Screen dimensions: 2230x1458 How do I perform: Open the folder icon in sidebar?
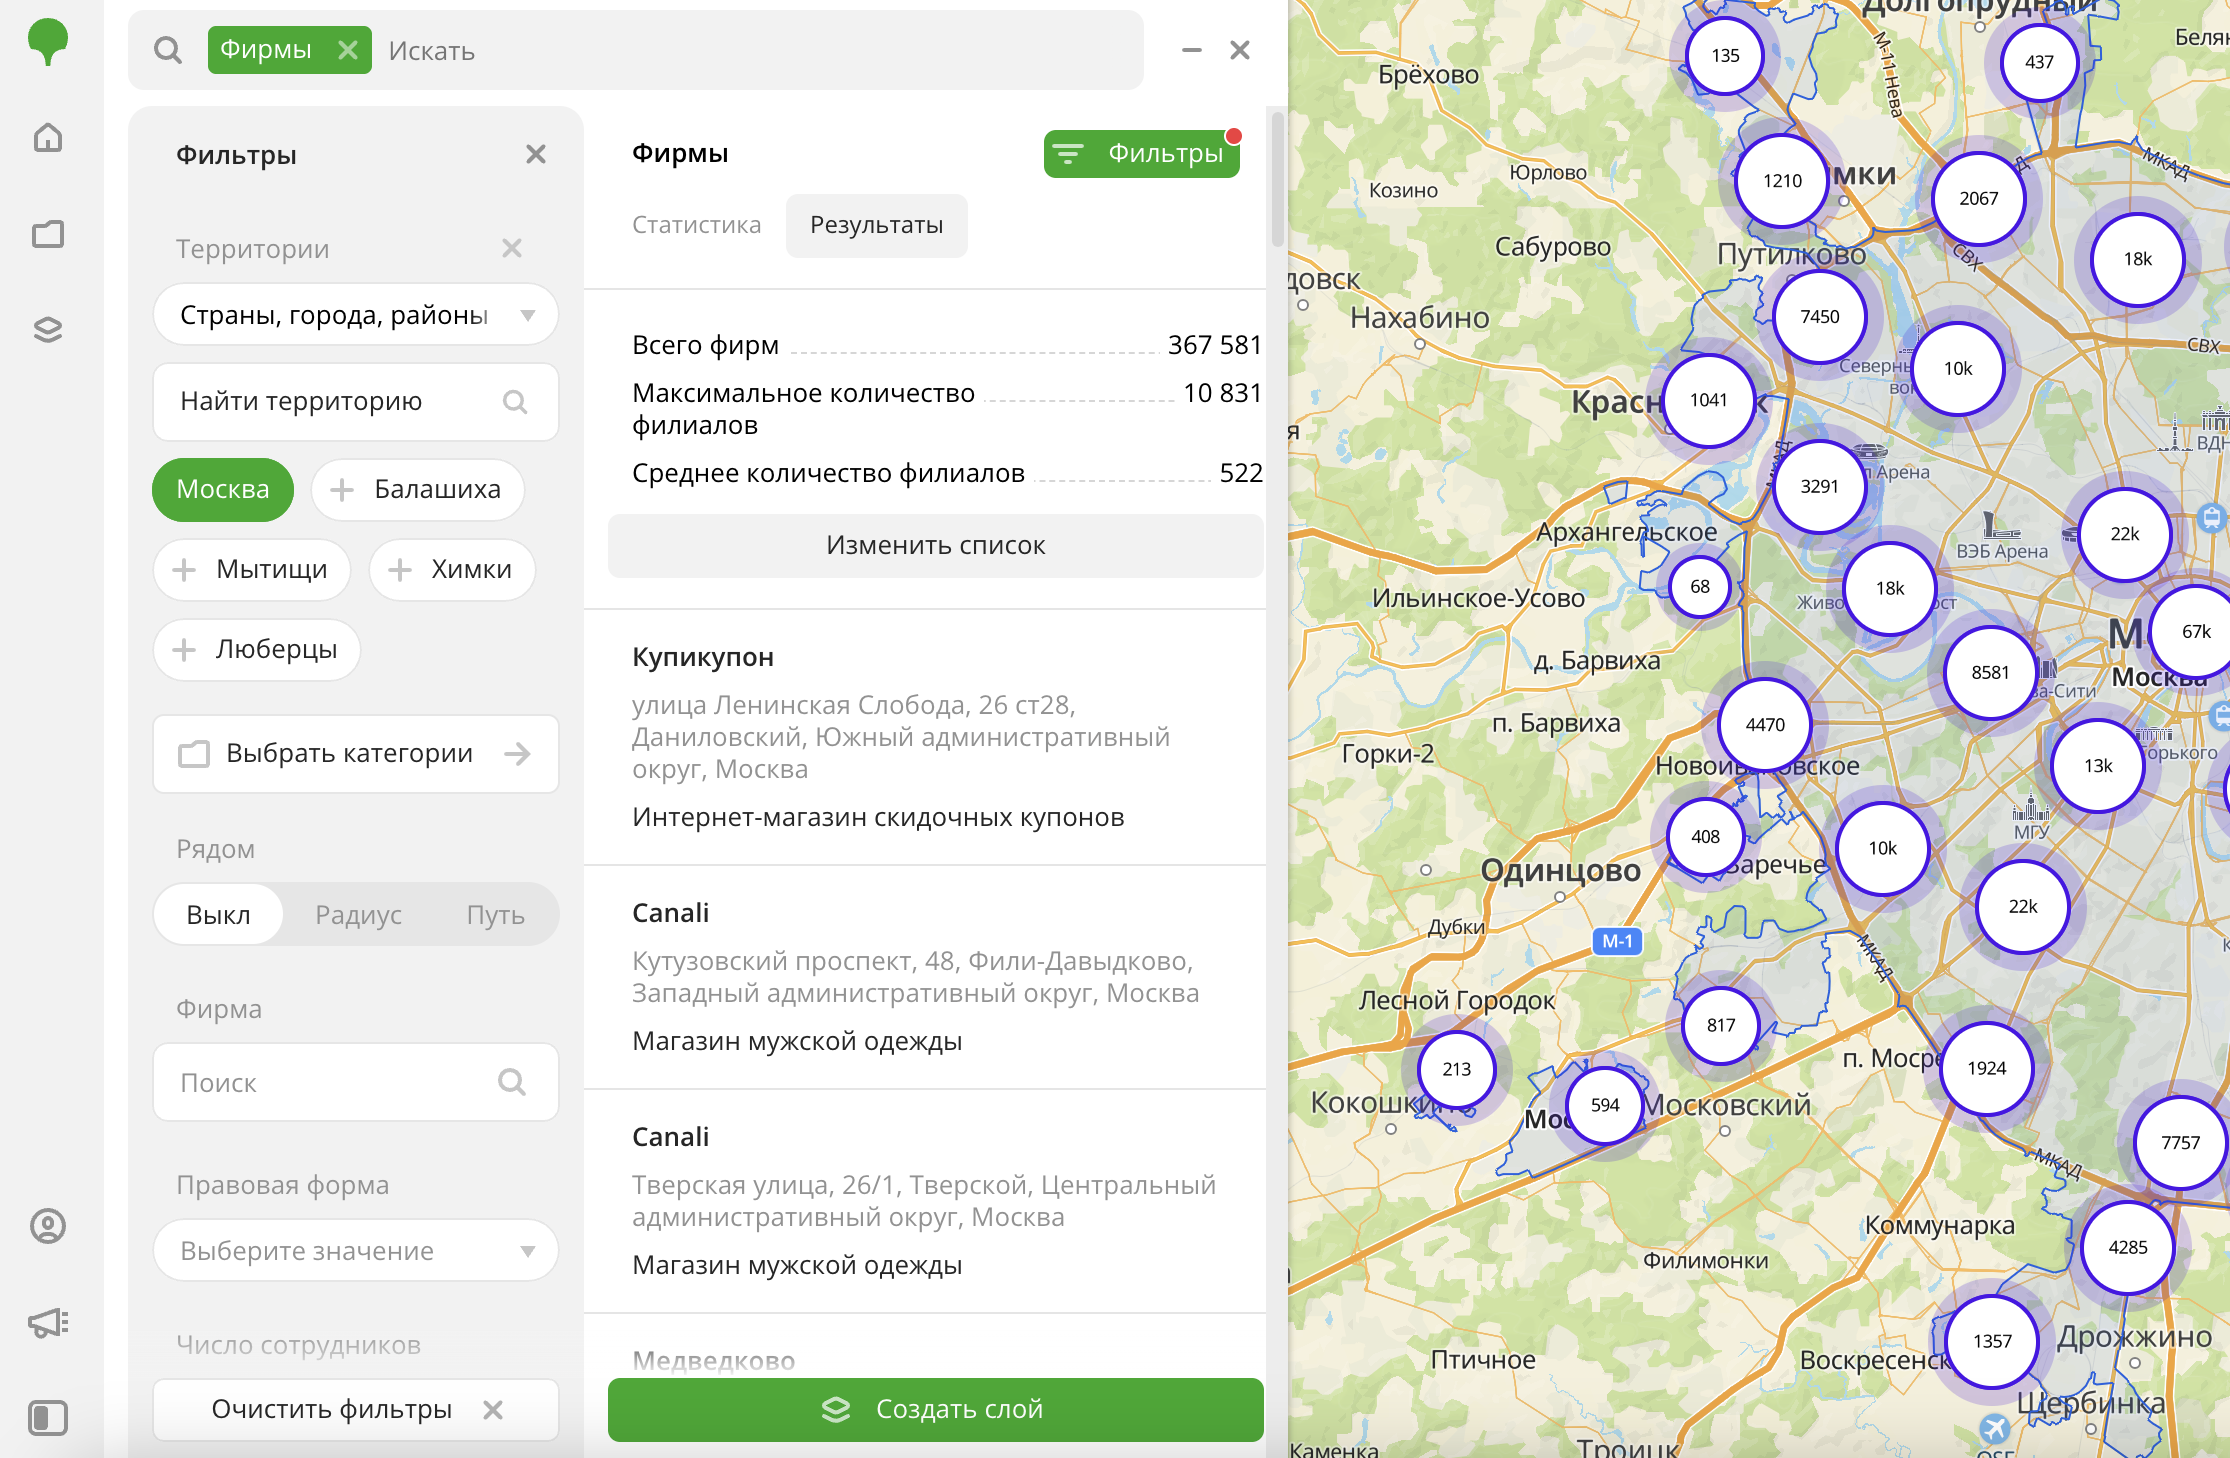coord(48,234)
